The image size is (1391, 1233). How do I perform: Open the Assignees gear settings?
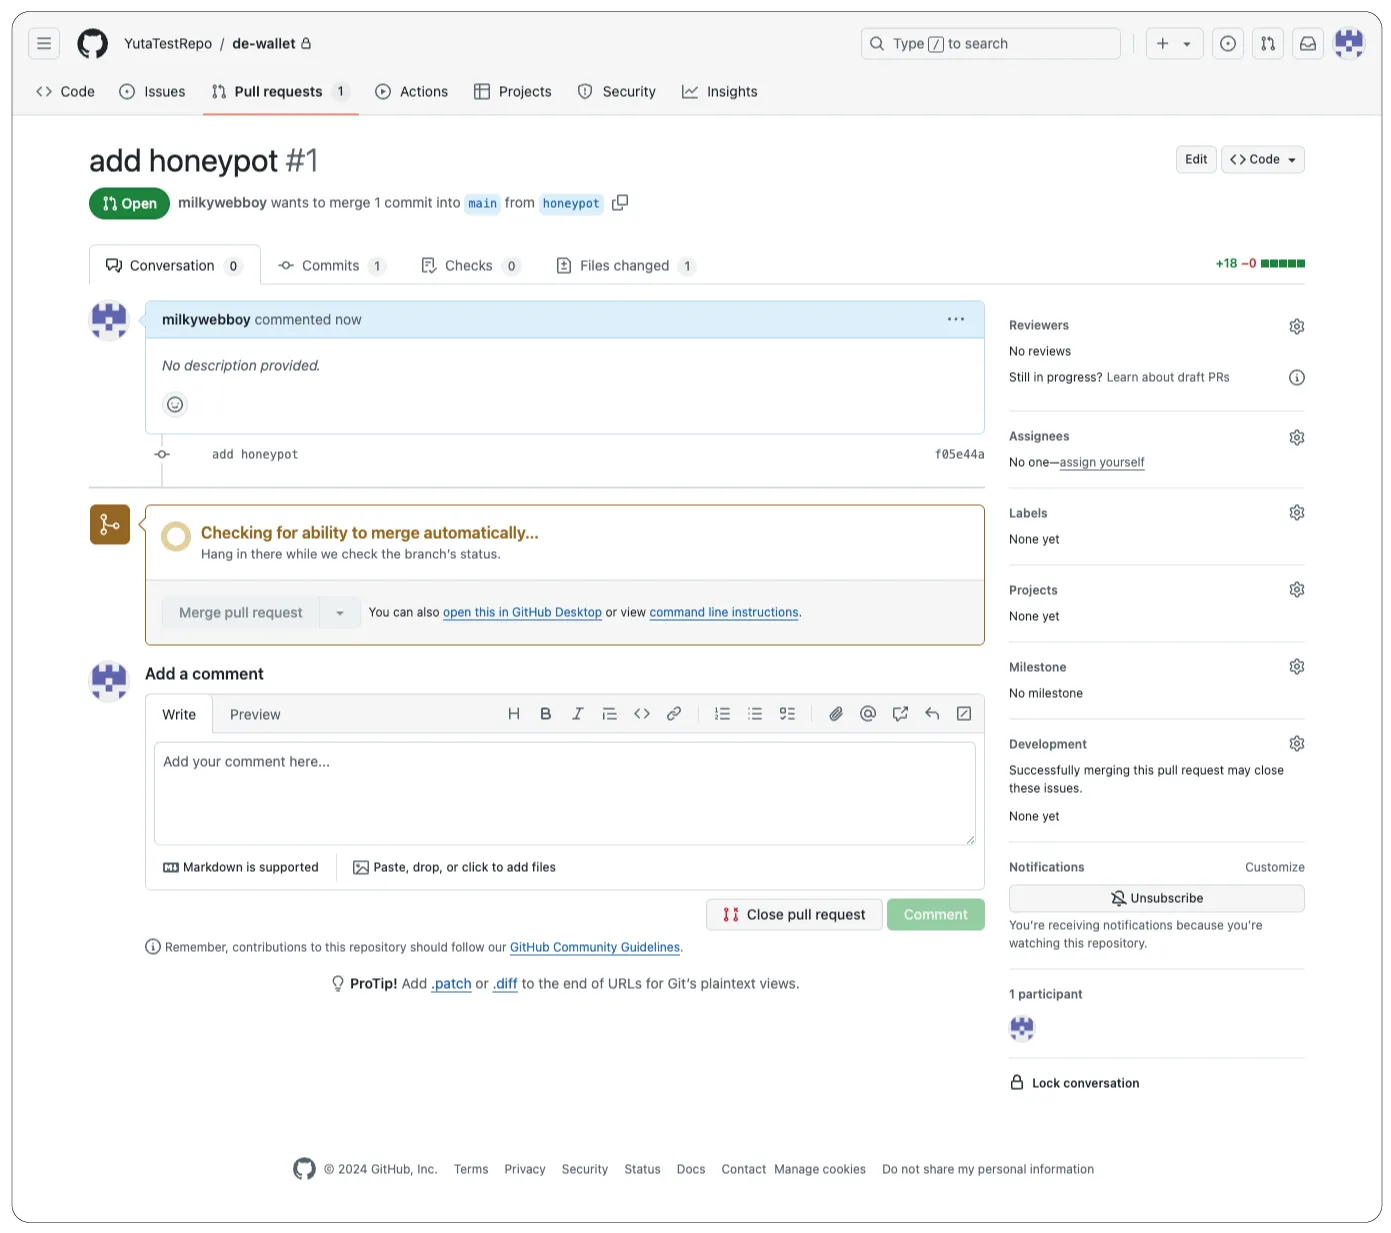point(1297,437)
